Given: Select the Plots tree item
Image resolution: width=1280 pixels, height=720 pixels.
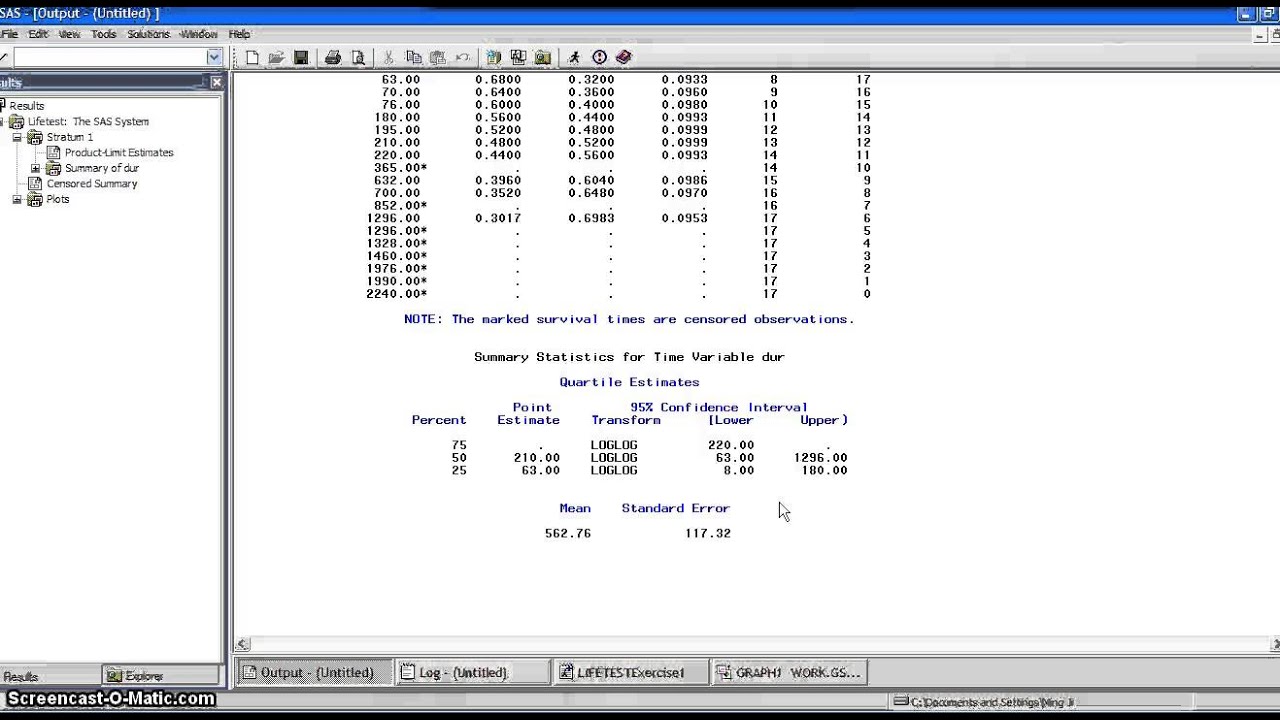Looking at the screenshot, I should (58, 199).
